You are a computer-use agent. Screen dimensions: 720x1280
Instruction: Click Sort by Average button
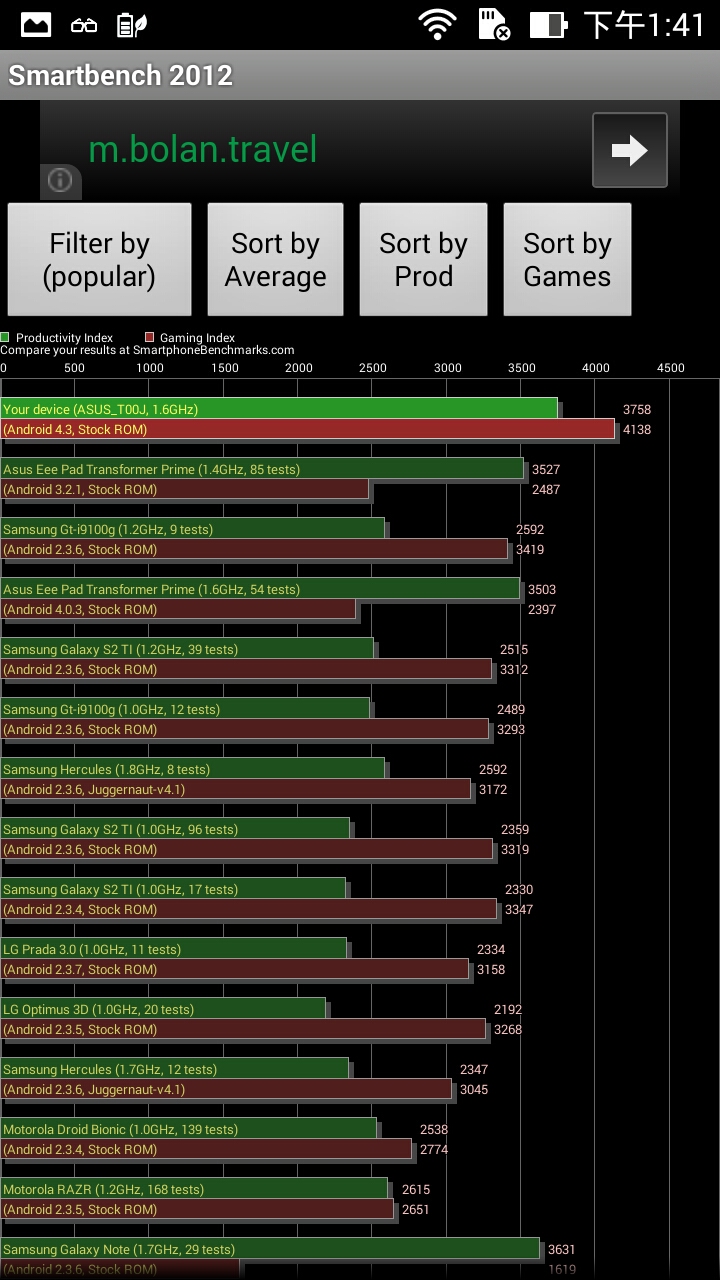coord(275,260)
